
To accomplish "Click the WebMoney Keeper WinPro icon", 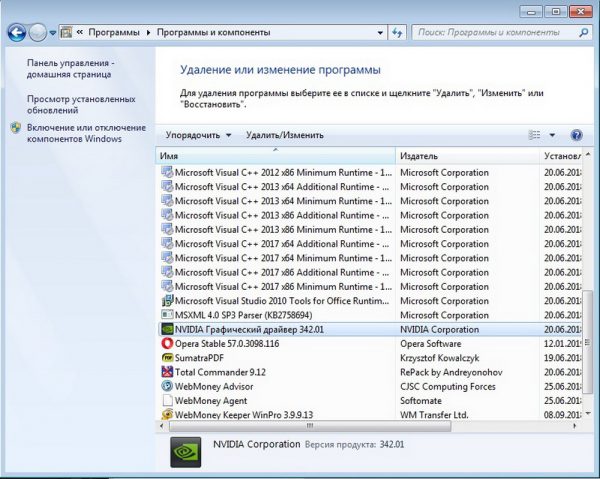I will [167, 415].
